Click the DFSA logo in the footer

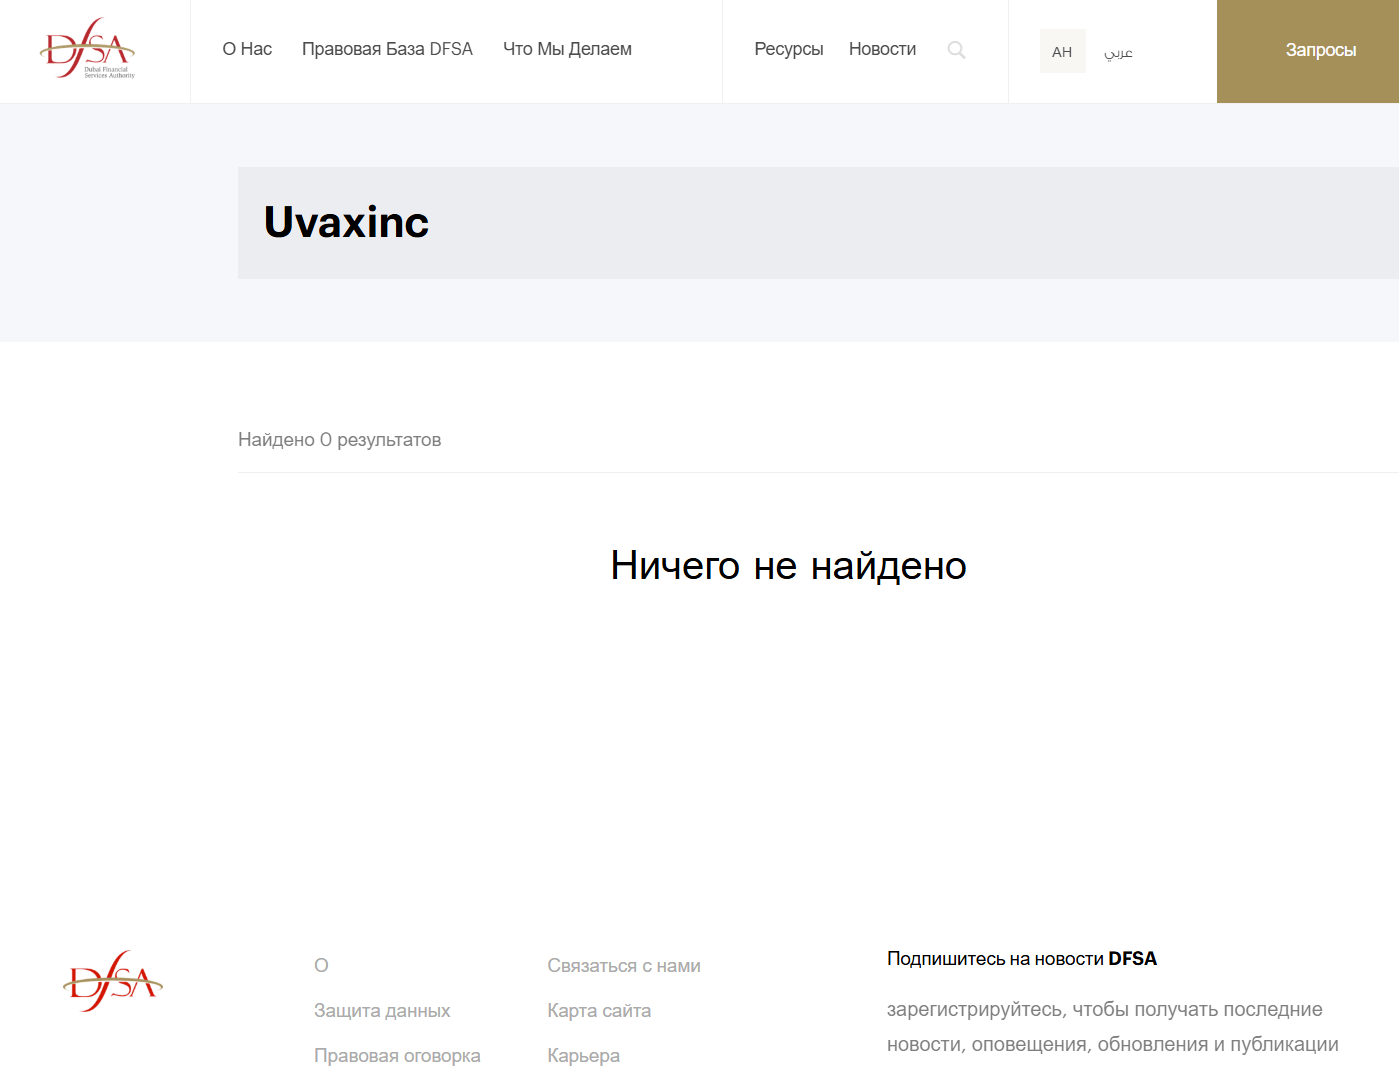point(112,981)
